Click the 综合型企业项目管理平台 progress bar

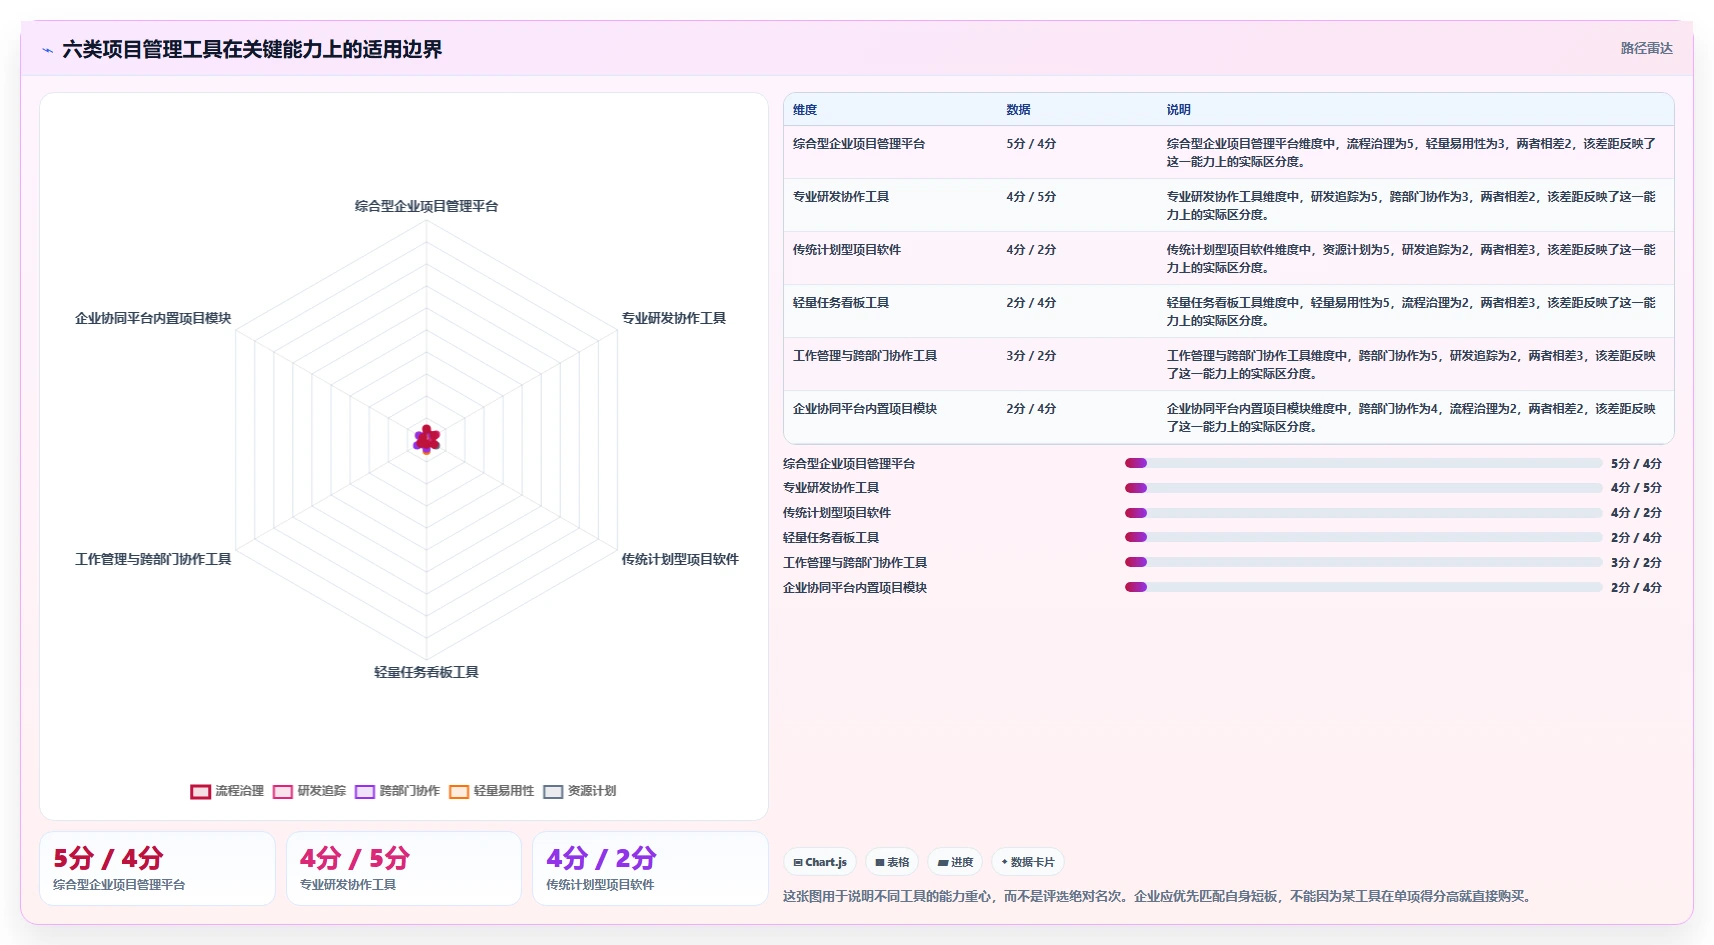[x=1363, y=463]
